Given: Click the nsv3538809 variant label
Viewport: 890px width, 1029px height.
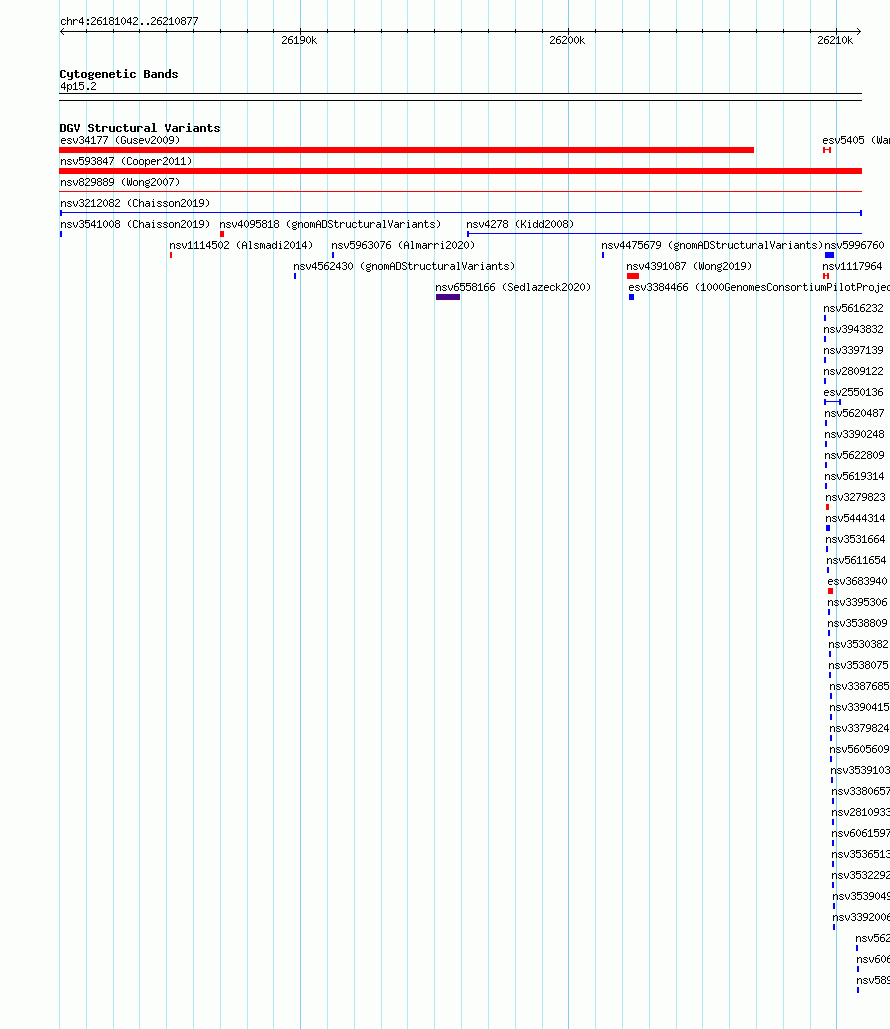Looking at the screenshot, I should tap(857, 623).
